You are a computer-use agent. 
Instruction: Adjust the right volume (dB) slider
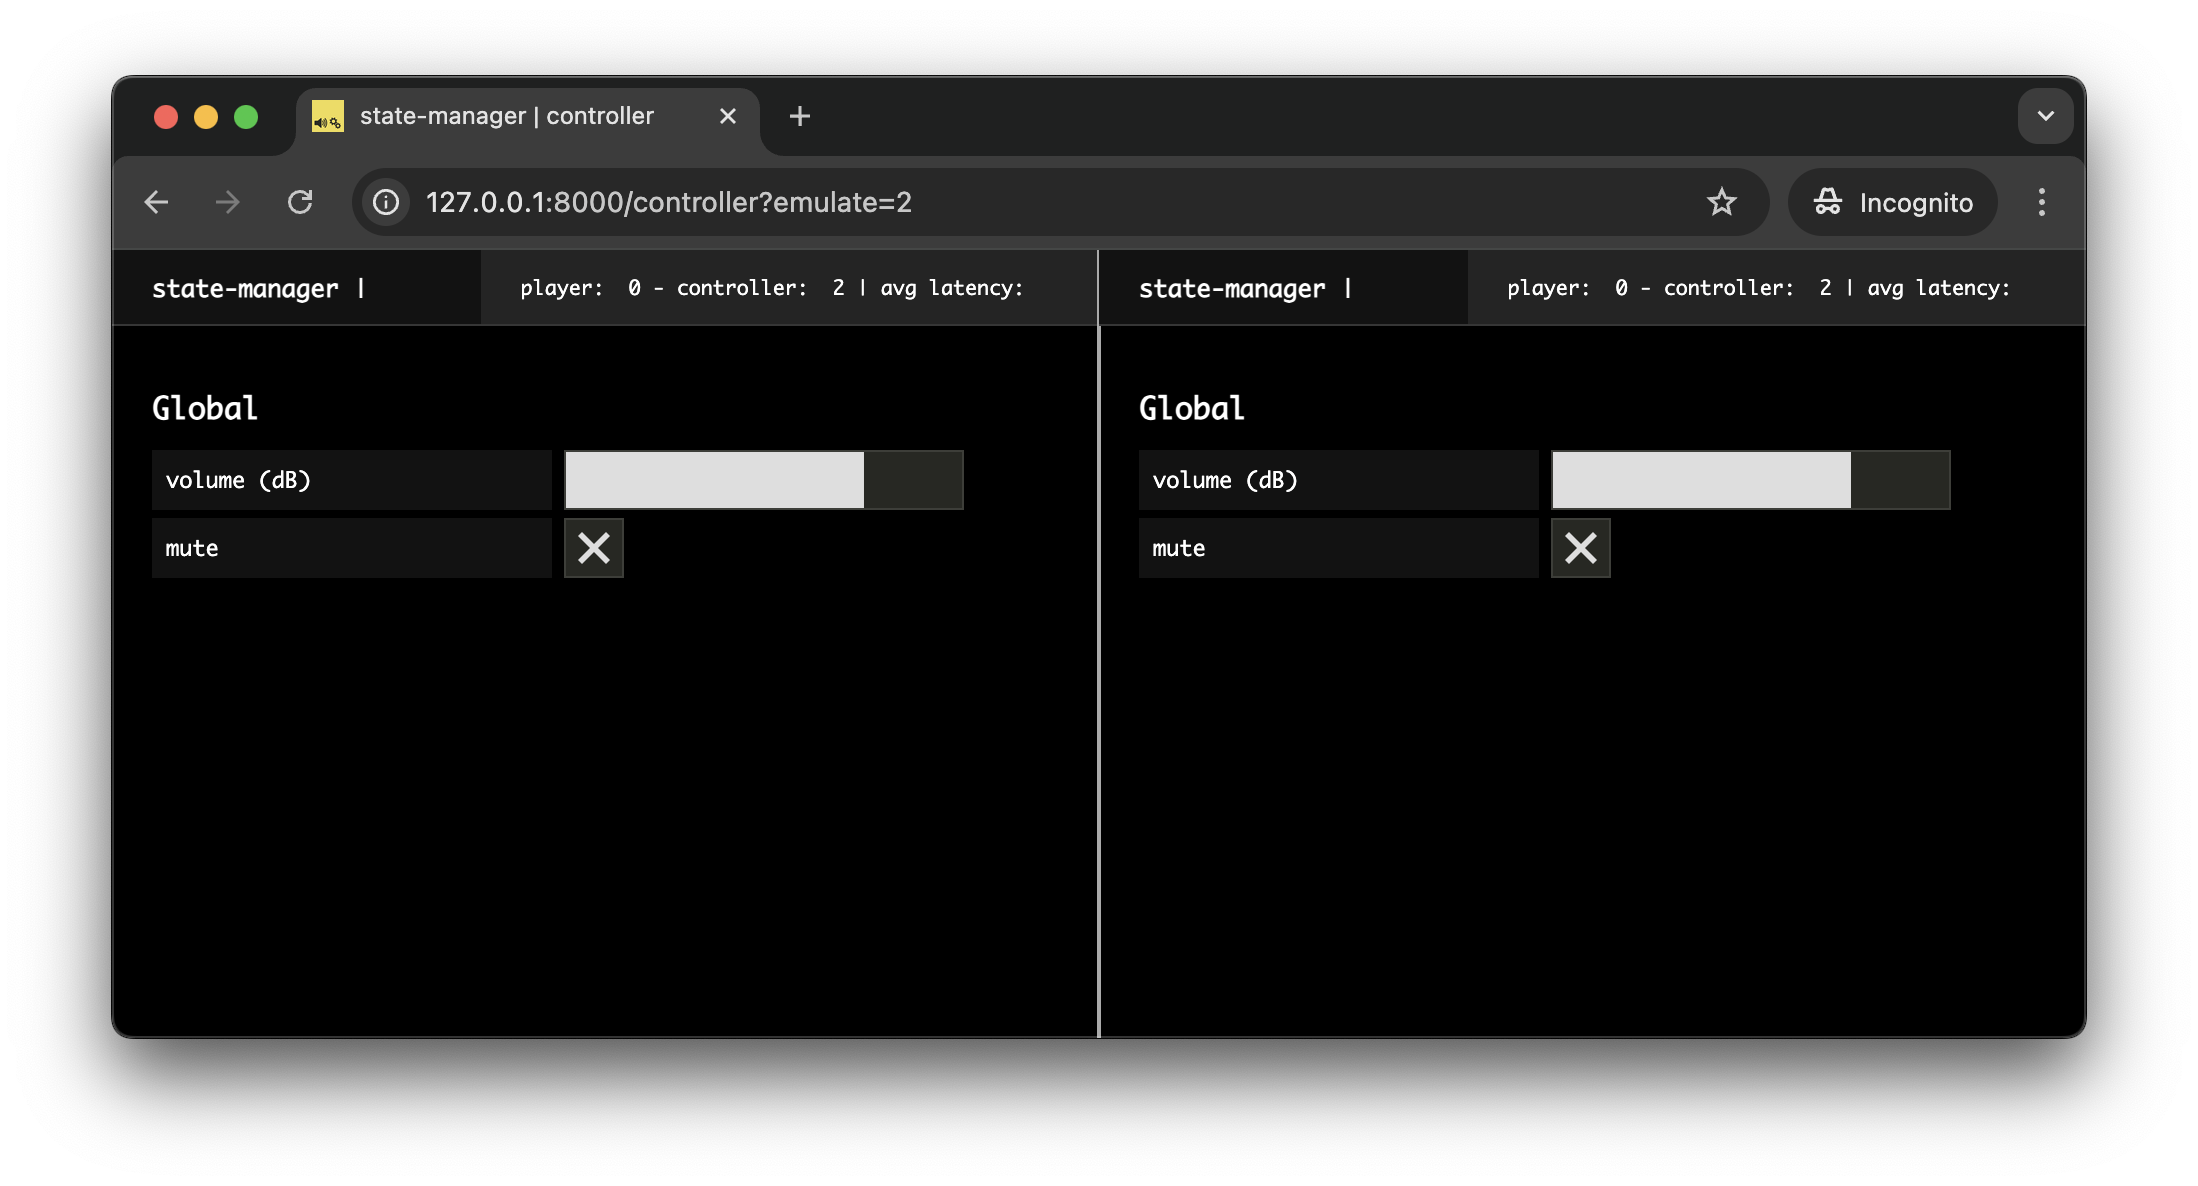coord(1750,480)
